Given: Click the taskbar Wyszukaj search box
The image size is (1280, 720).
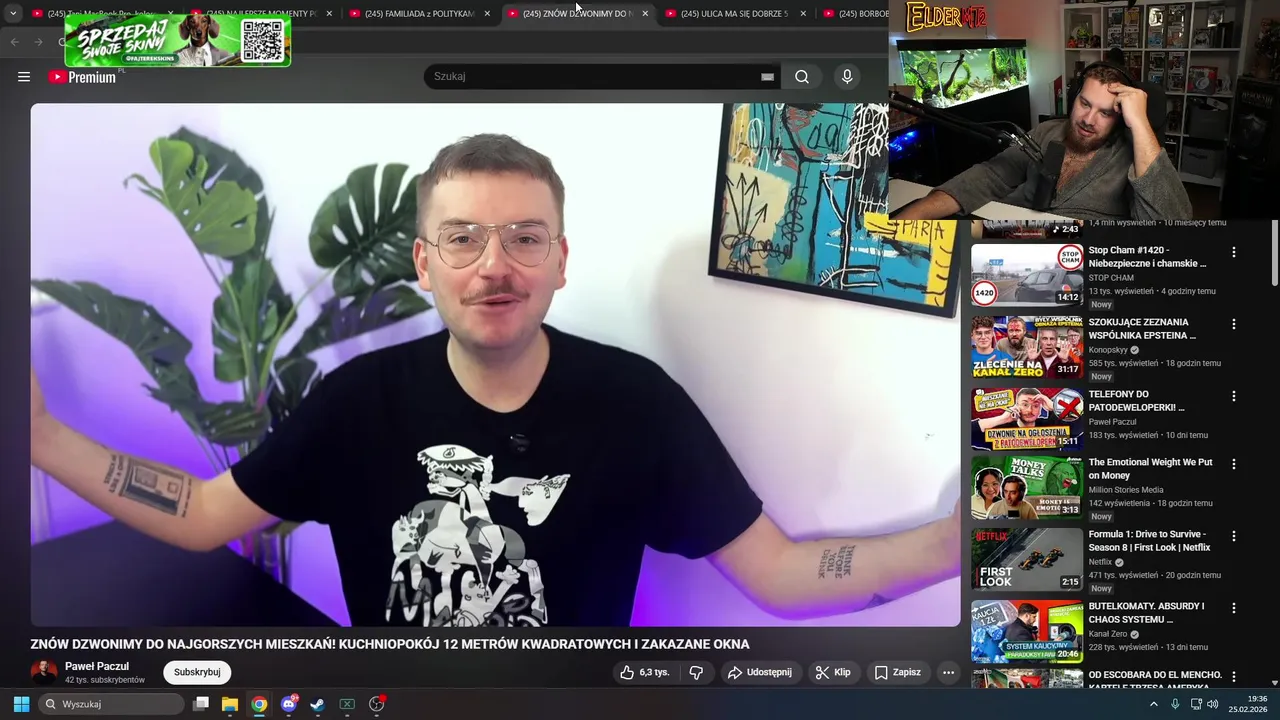Looking at the screenshot, I should click(x=112, y=704).
